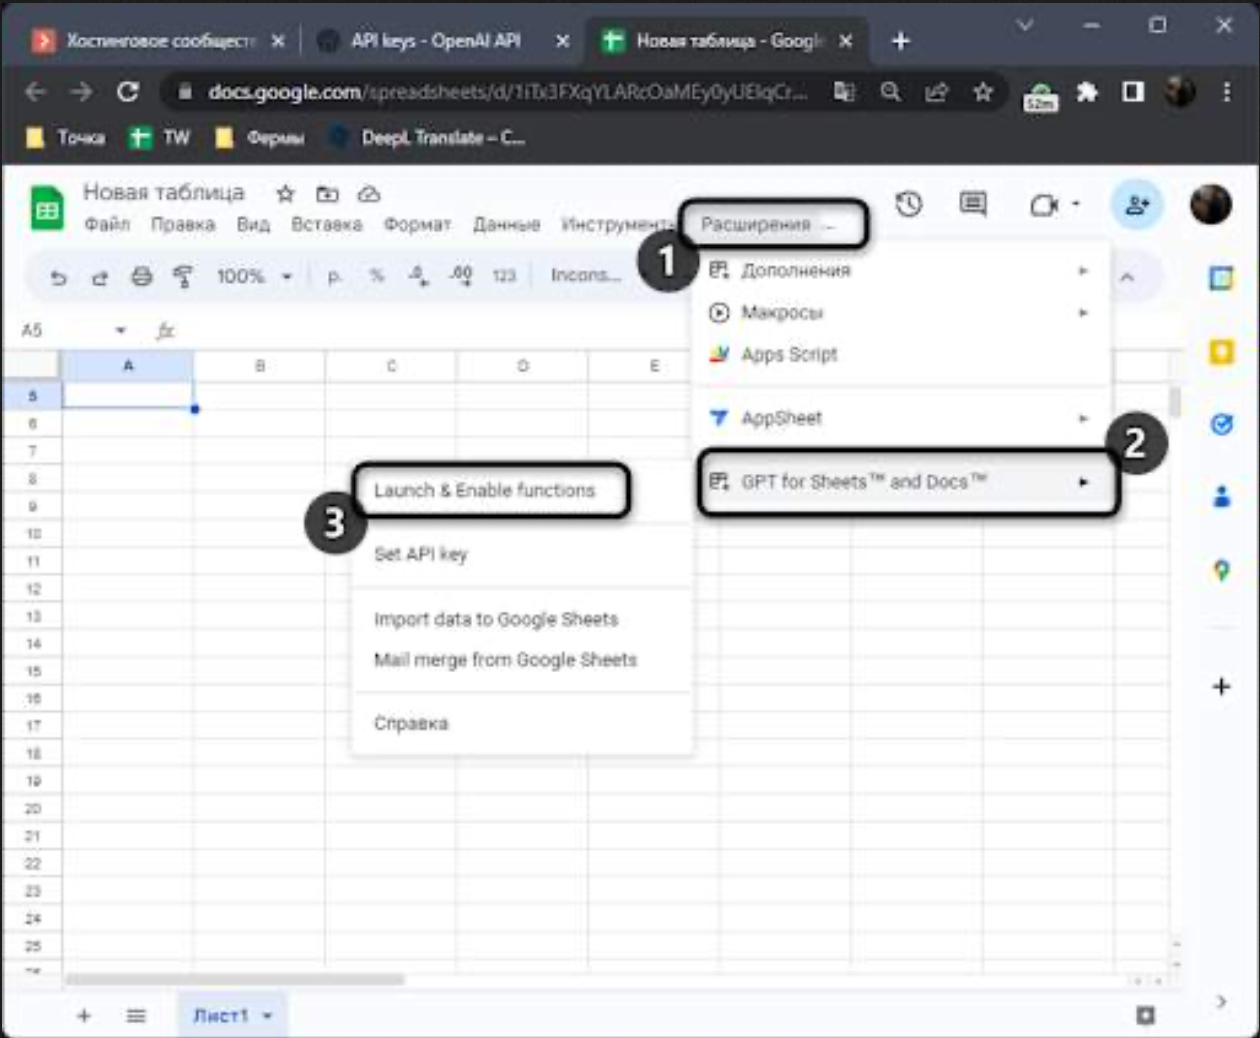Click 'Launch & Enable functions'
1260x1038 pixels.
tap(484, 490)
